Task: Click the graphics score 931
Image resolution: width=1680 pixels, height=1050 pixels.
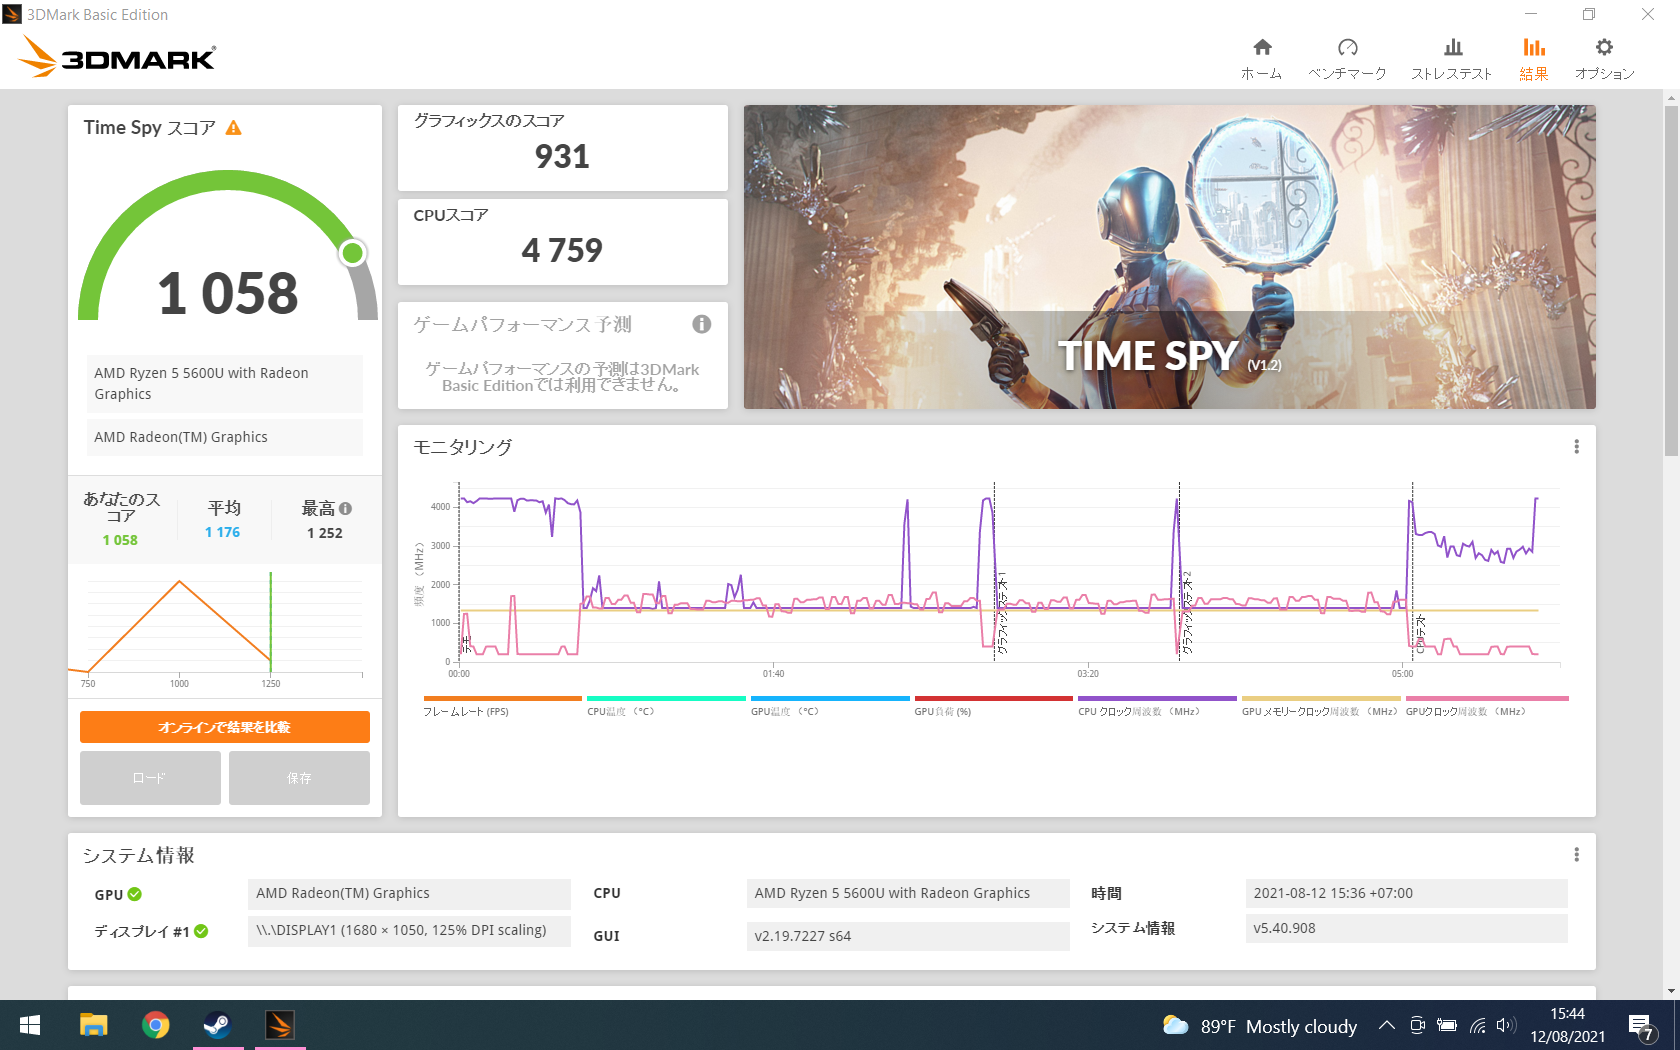Action: coord(562,156)
